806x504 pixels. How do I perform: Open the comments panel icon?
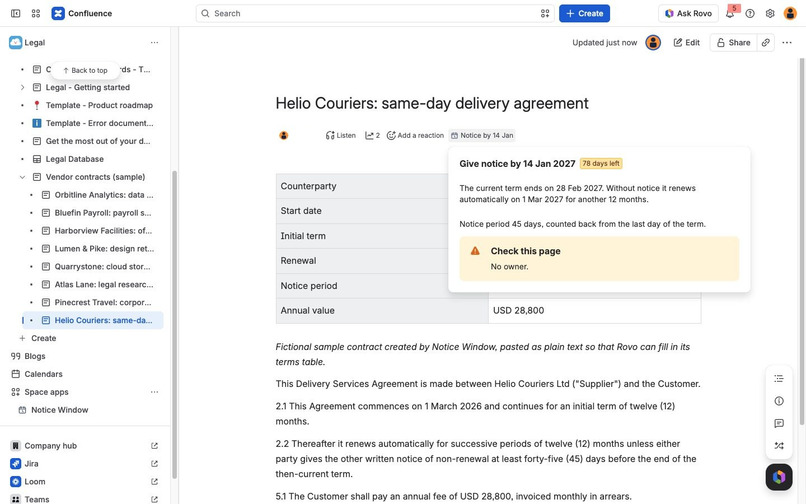(x=779, y=423)
